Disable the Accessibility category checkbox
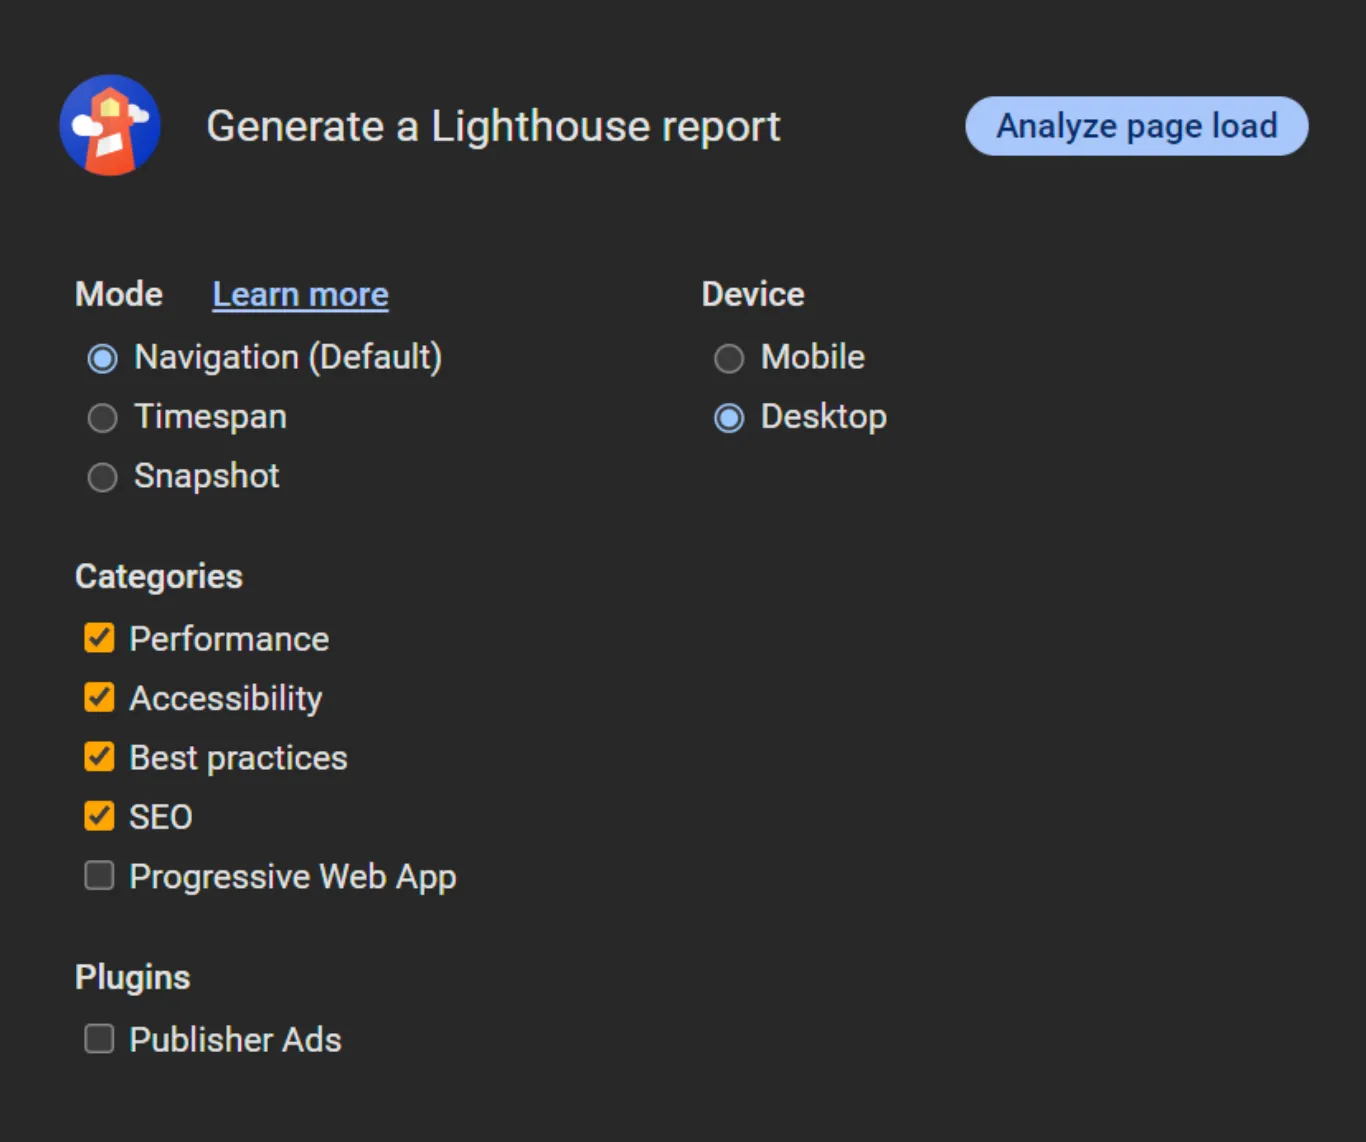1366x1142 pixels. [99, 697]
